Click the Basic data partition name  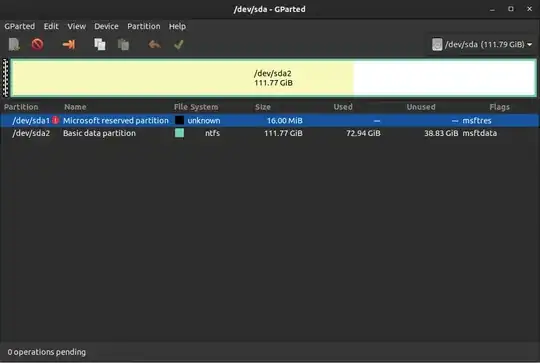tap(99, 133)
